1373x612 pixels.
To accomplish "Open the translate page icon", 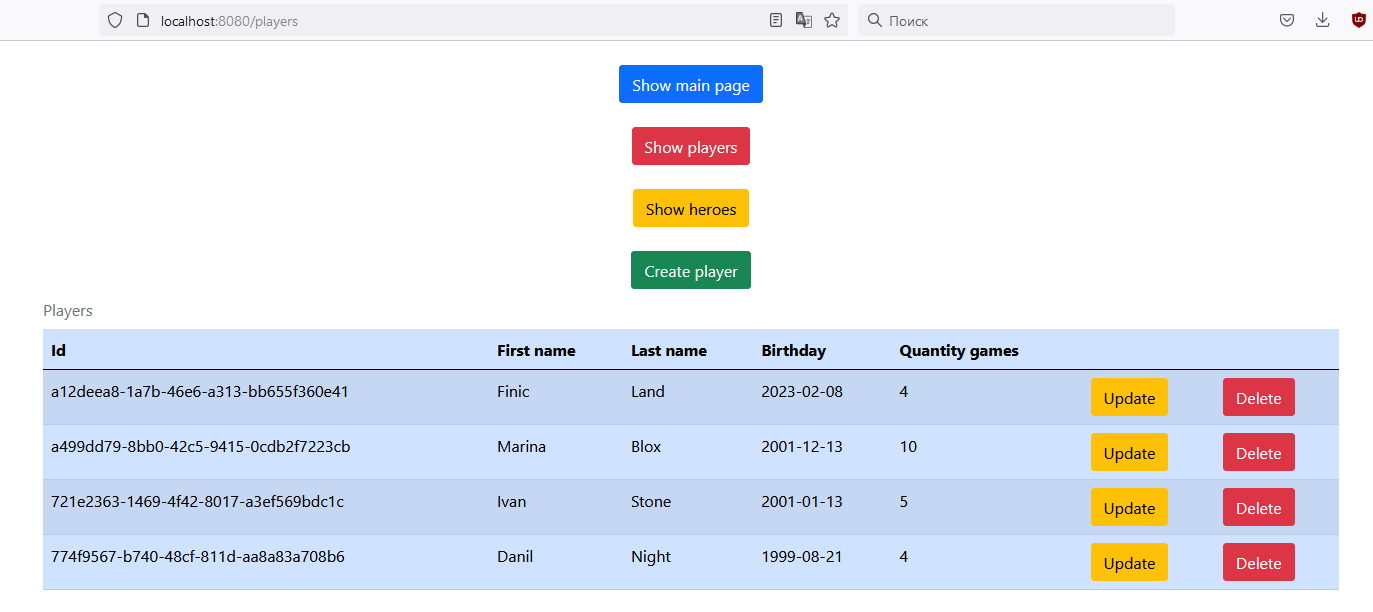I will (803, 19).
